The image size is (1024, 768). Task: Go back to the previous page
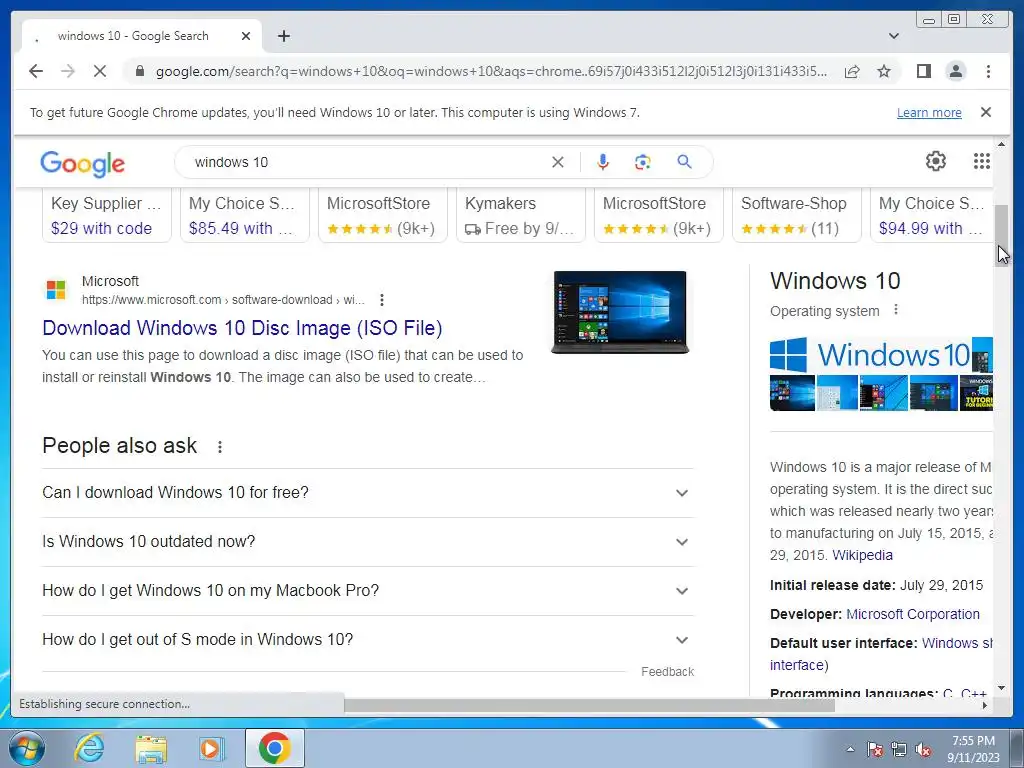36,71
